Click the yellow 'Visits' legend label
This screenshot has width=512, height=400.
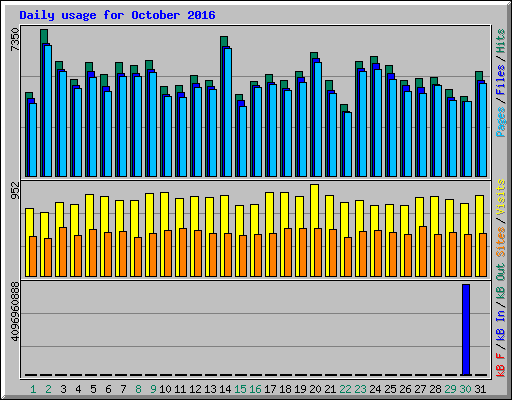click(500, 198)
